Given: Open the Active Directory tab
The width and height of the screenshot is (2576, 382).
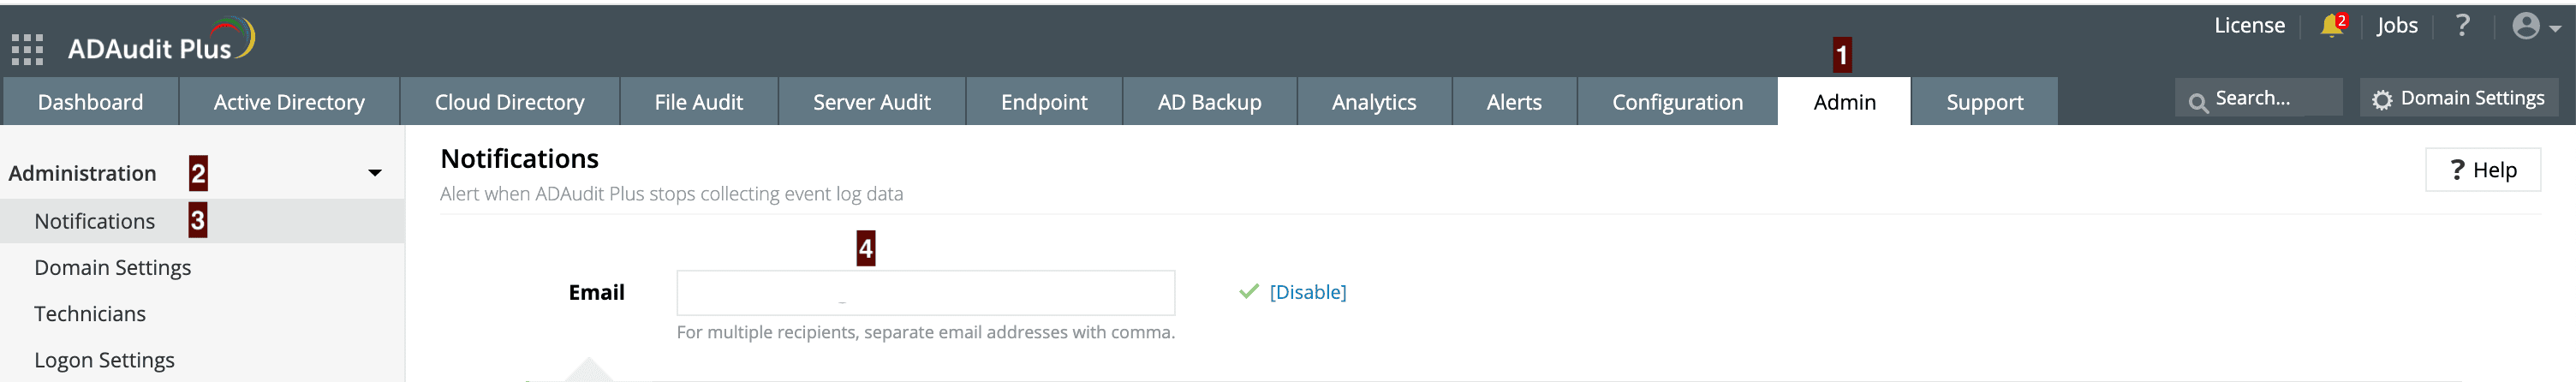Looking at the screenshot, I should point(289,102).
